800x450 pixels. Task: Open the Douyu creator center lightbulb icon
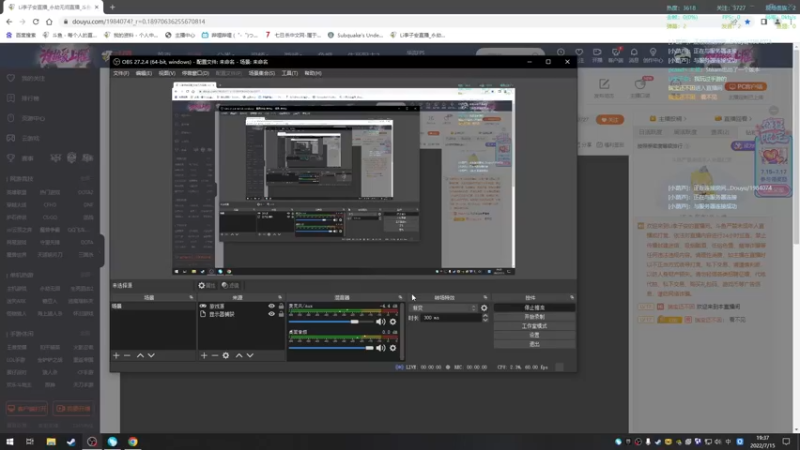653,54
